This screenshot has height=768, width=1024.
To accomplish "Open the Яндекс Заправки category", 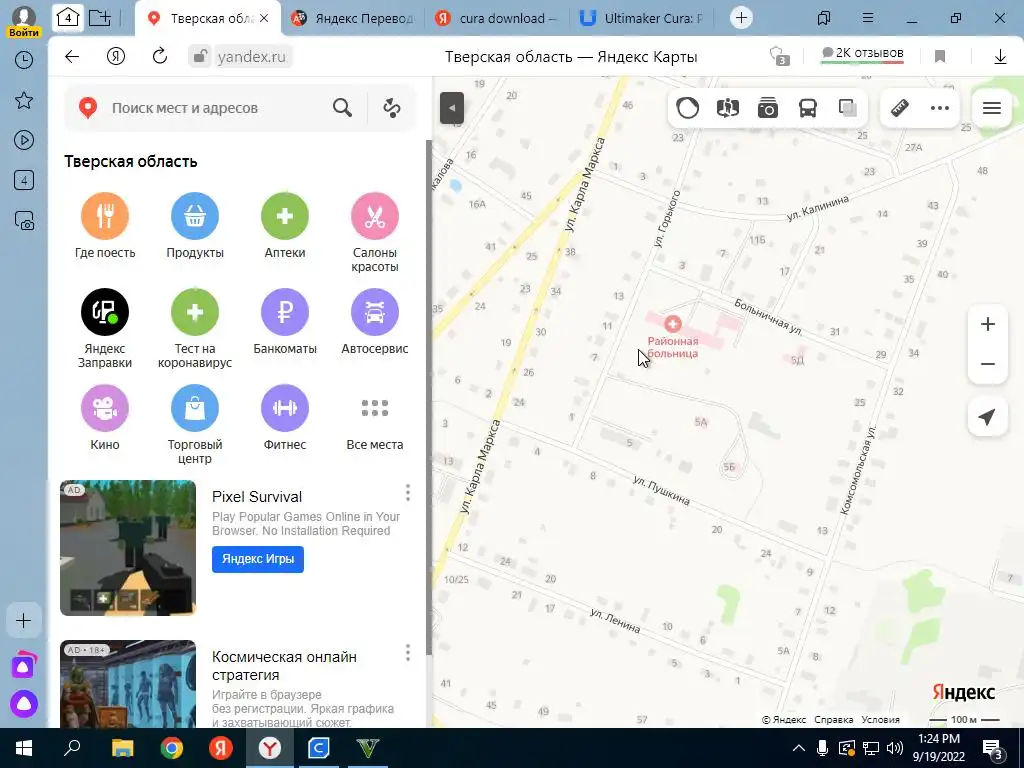I will 105,328.
